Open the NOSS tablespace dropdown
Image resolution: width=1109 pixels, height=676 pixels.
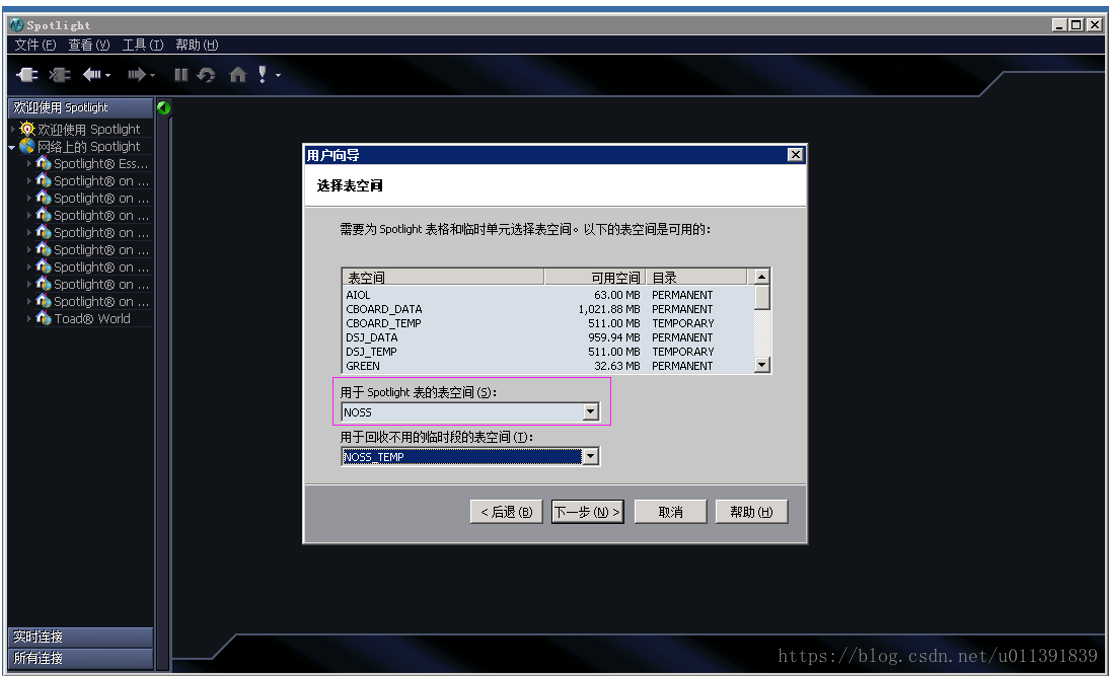click(x=591, y=412)
